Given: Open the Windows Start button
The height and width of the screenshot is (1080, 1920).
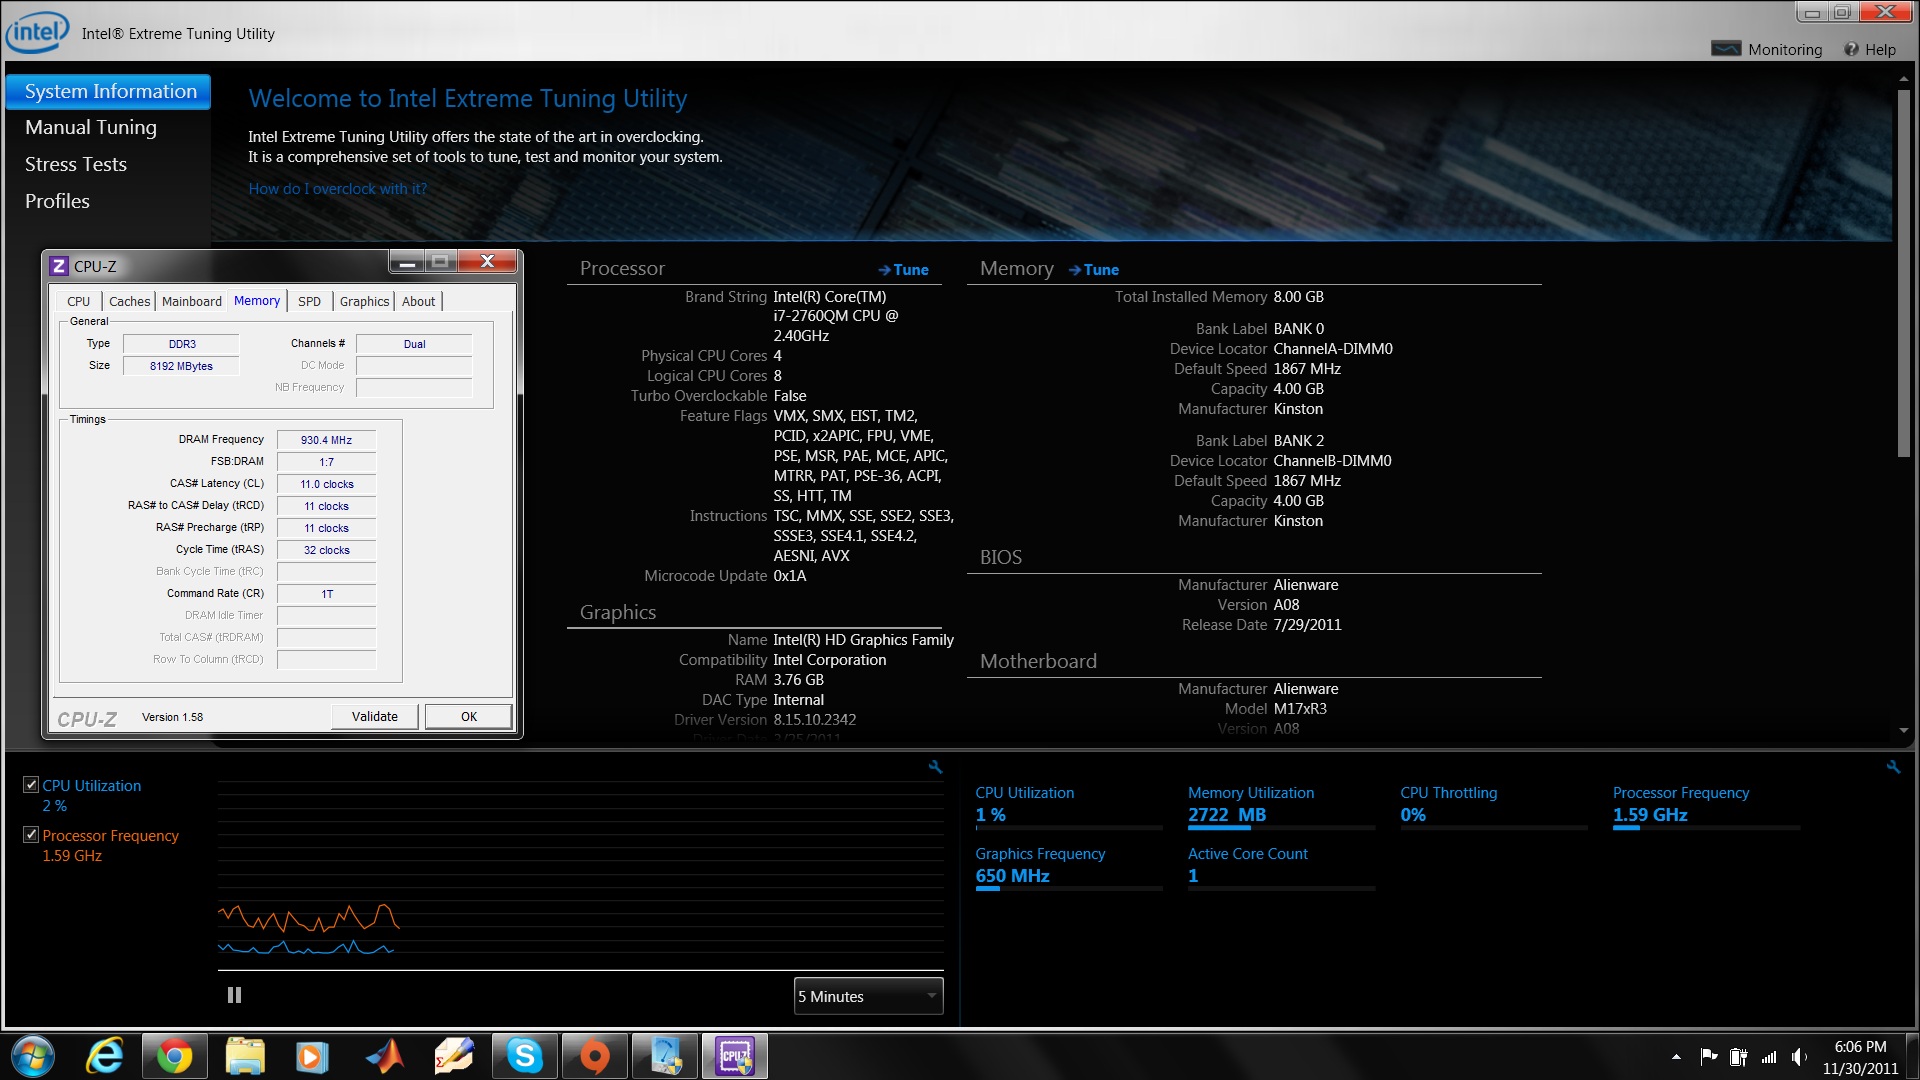Looking at the screenshot, I should [32, 1056].
